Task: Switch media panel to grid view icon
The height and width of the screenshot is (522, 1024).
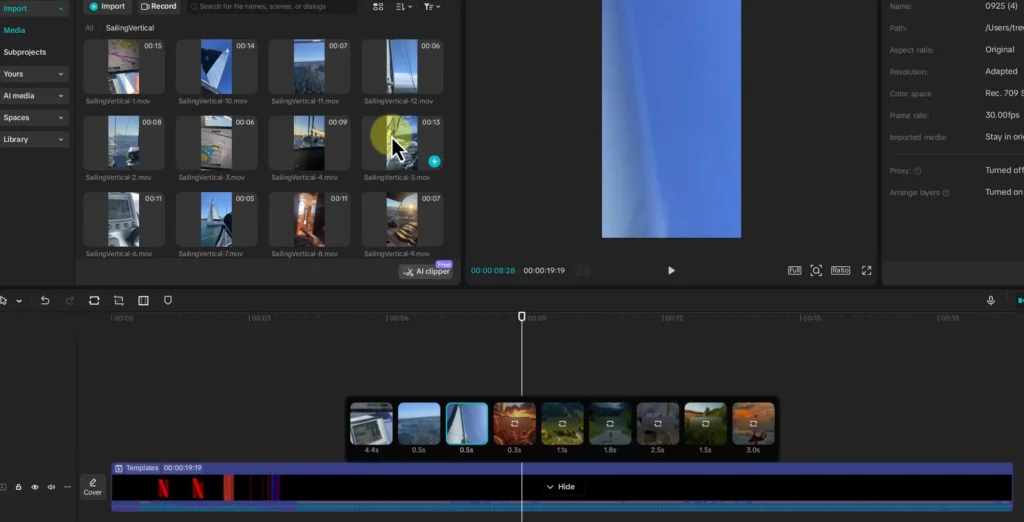Action: pyautogui.click(x=378, y=7)
